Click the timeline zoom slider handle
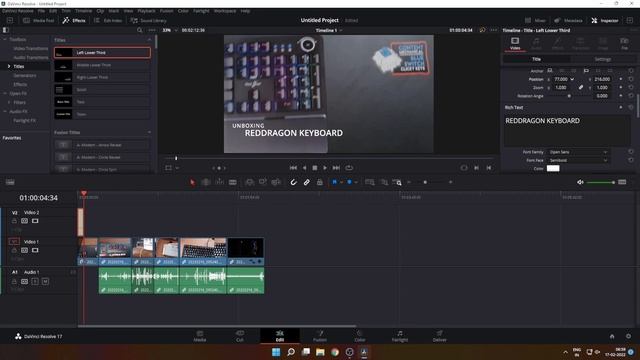Viewport: 640px width, 360px height. [x=425, y=182]
